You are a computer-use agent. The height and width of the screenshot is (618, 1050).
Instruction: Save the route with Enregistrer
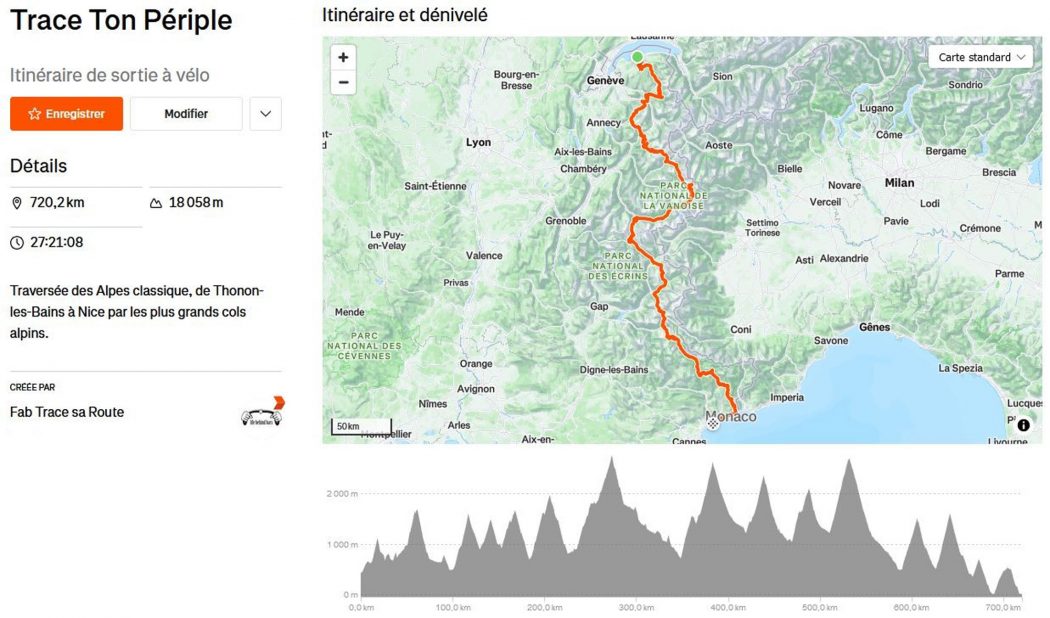click(66, 114)
